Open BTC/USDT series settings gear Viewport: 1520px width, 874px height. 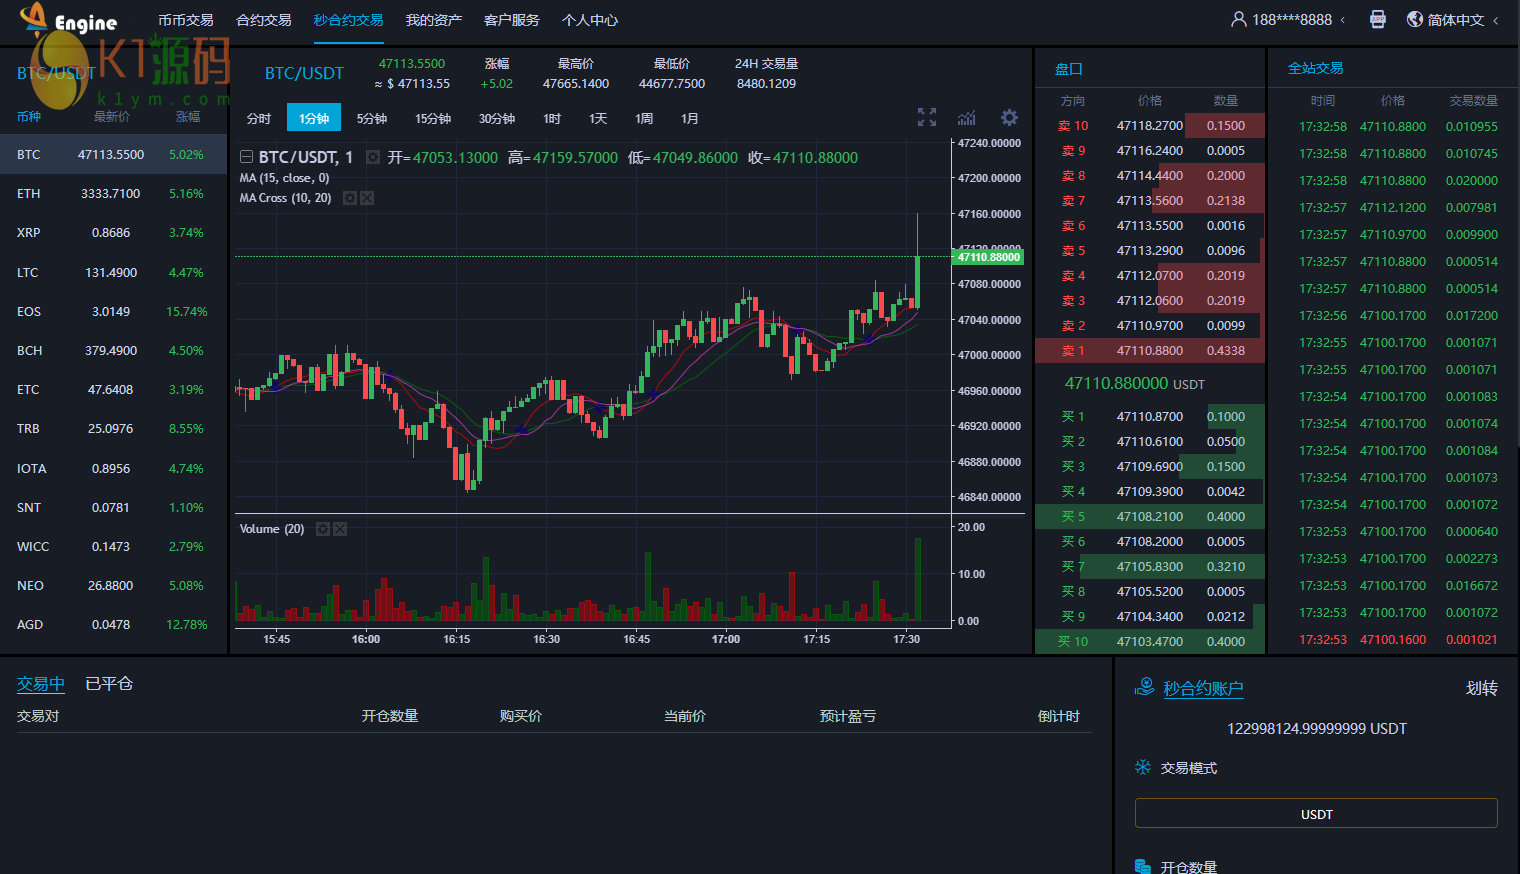point(373,158)
